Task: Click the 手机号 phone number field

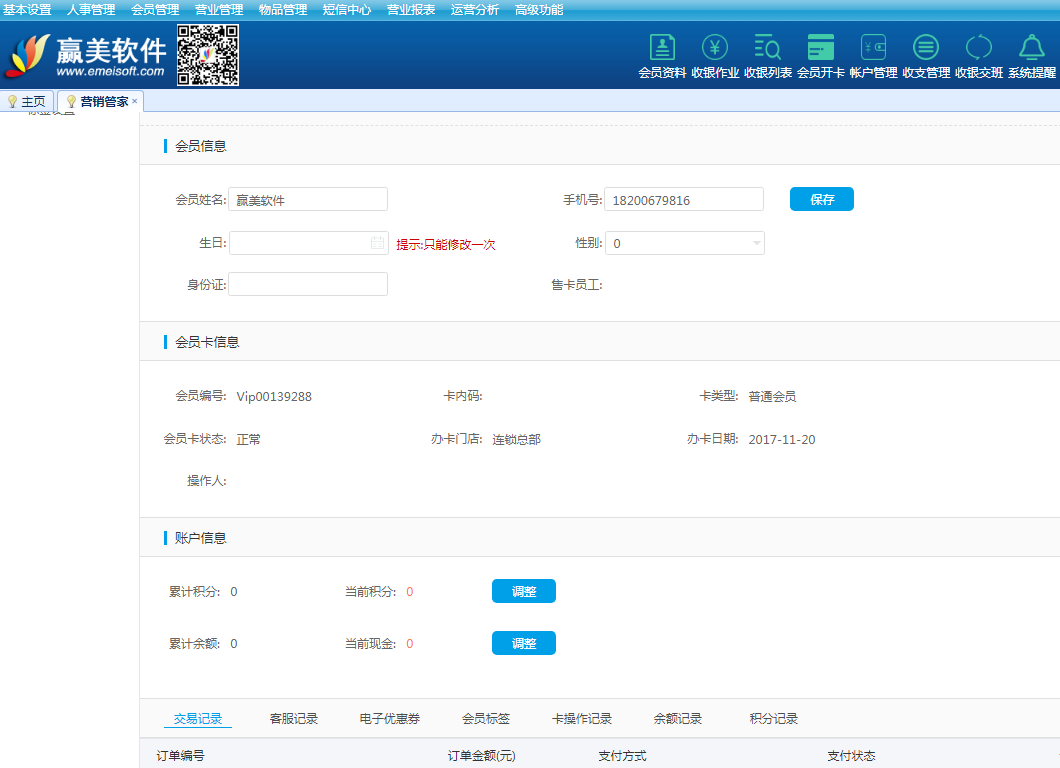Action: (684, 200)
